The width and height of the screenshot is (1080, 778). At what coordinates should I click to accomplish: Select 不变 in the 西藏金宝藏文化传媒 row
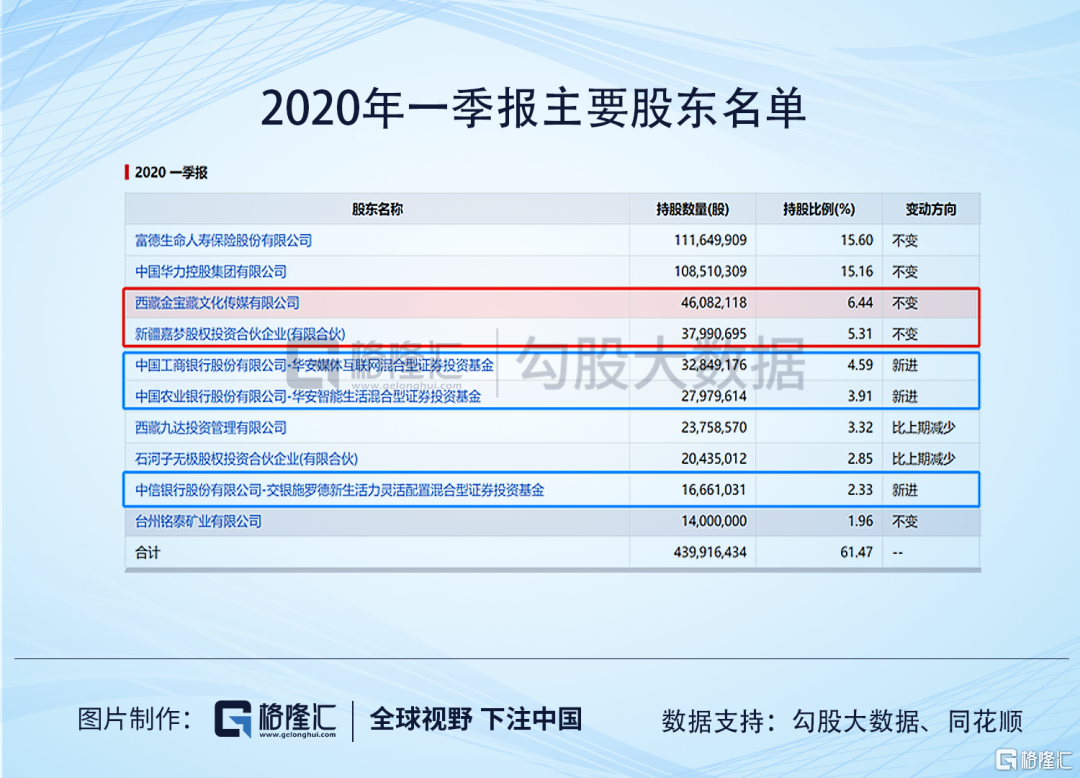pyautogui.click(x=905, y=303)
